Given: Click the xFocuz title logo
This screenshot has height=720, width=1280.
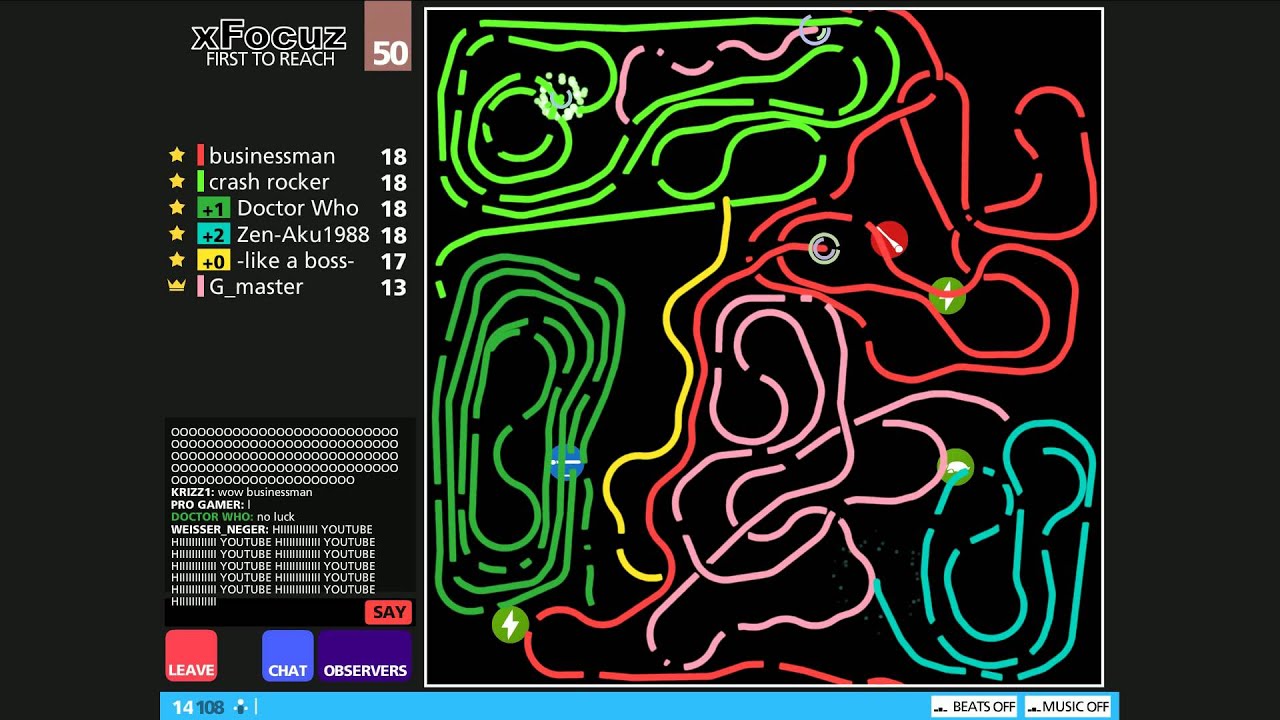Looking at the screenshot, I should pos(269,37).
